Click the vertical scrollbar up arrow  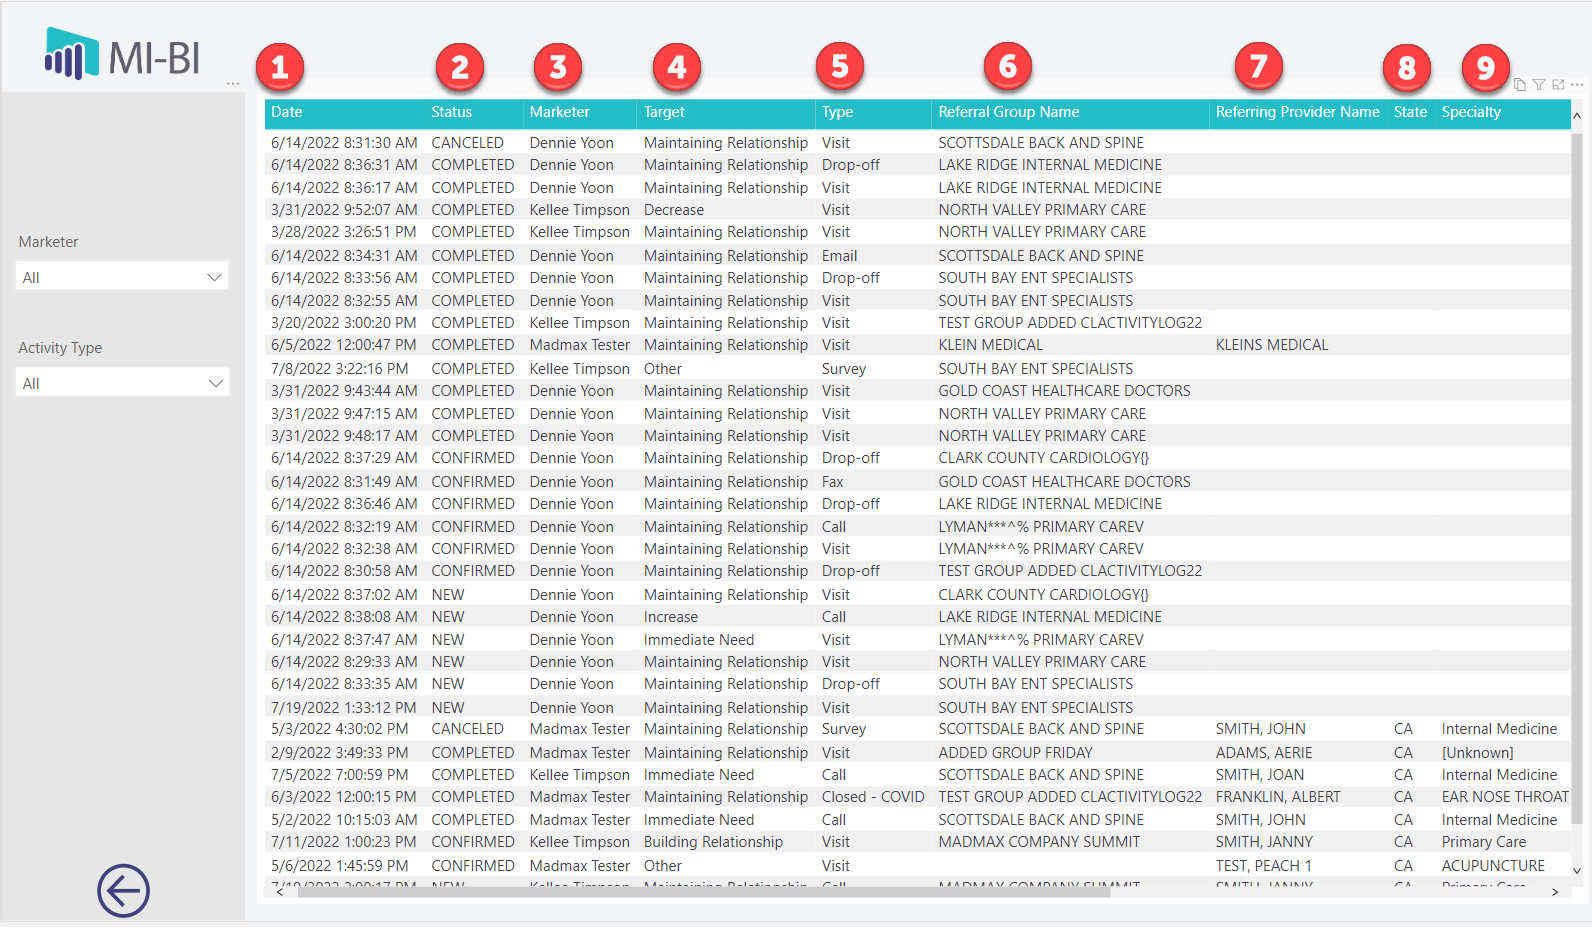pos(1577,116)
